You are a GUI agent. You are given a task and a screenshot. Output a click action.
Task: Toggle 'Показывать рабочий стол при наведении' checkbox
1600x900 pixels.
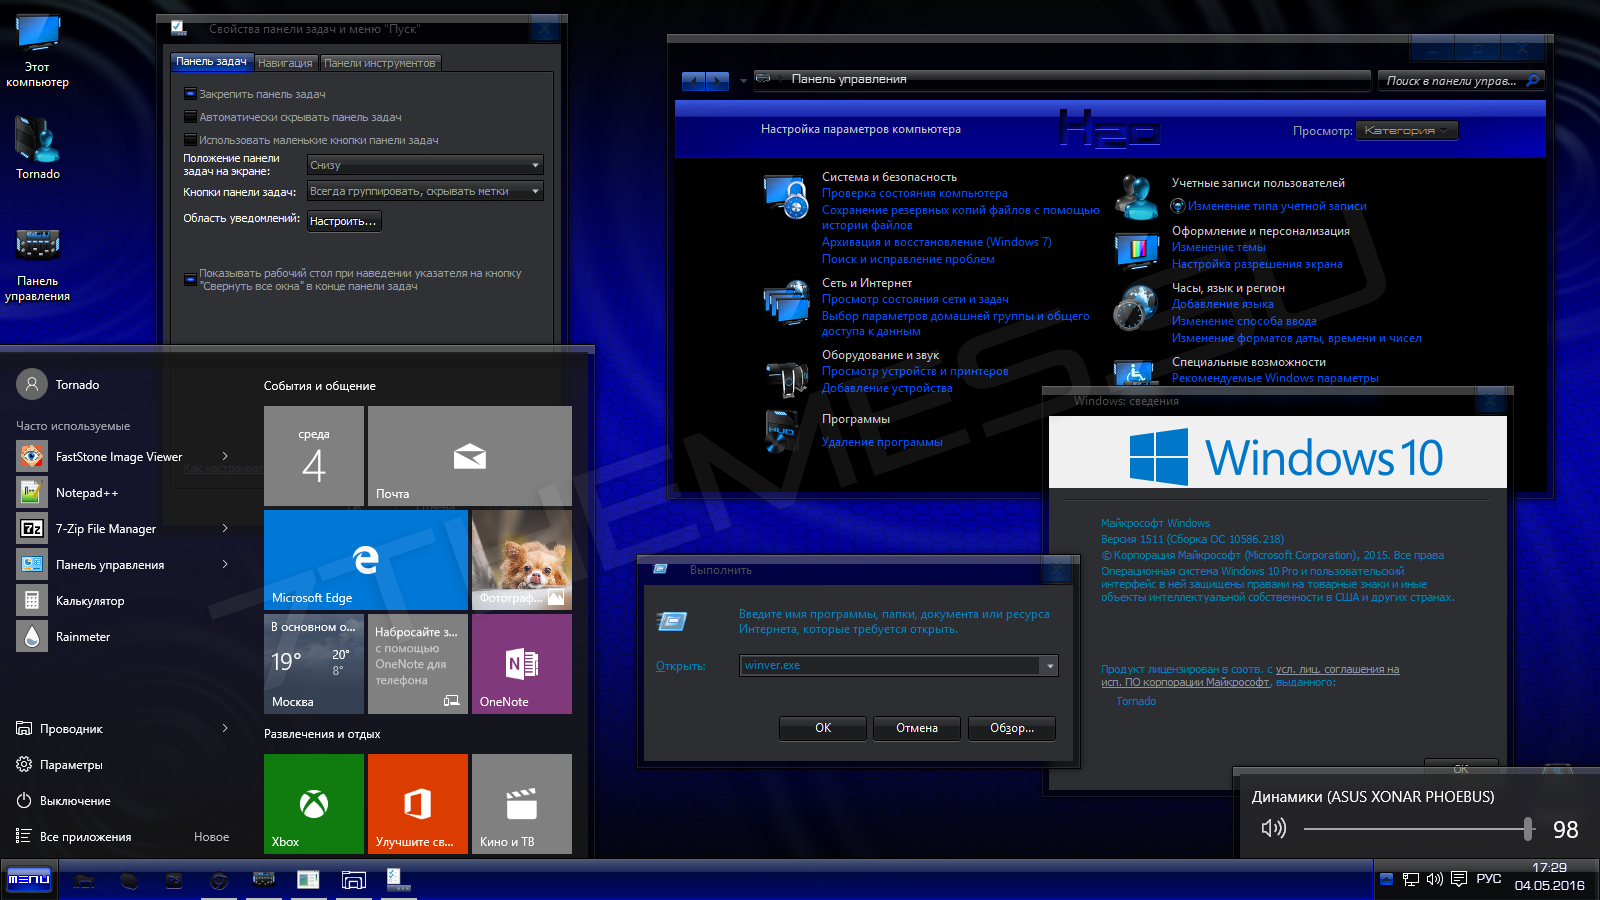point(190,279)
